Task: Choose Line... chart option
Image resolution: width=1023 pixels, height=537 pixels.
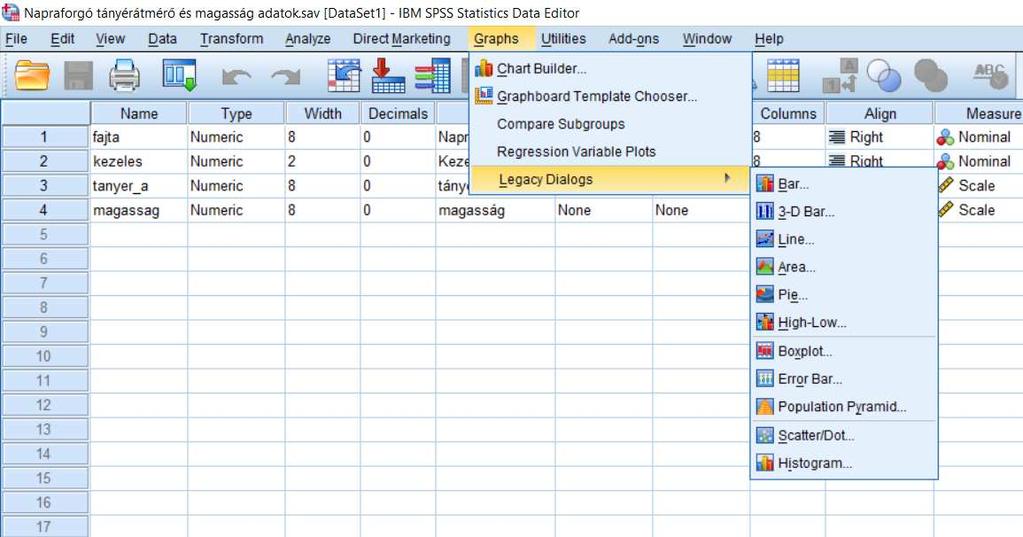Action: coord(796,239)
